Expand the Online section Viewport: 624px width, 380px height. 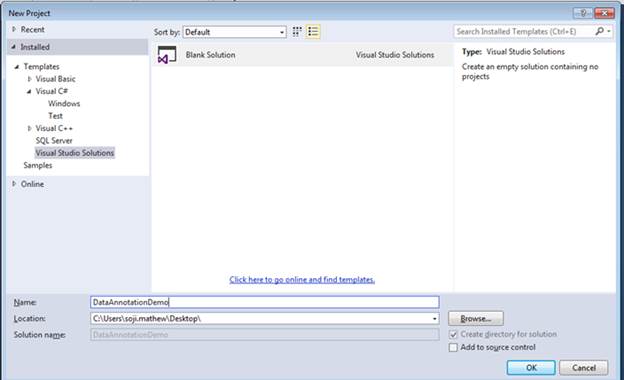pos(14,184)
